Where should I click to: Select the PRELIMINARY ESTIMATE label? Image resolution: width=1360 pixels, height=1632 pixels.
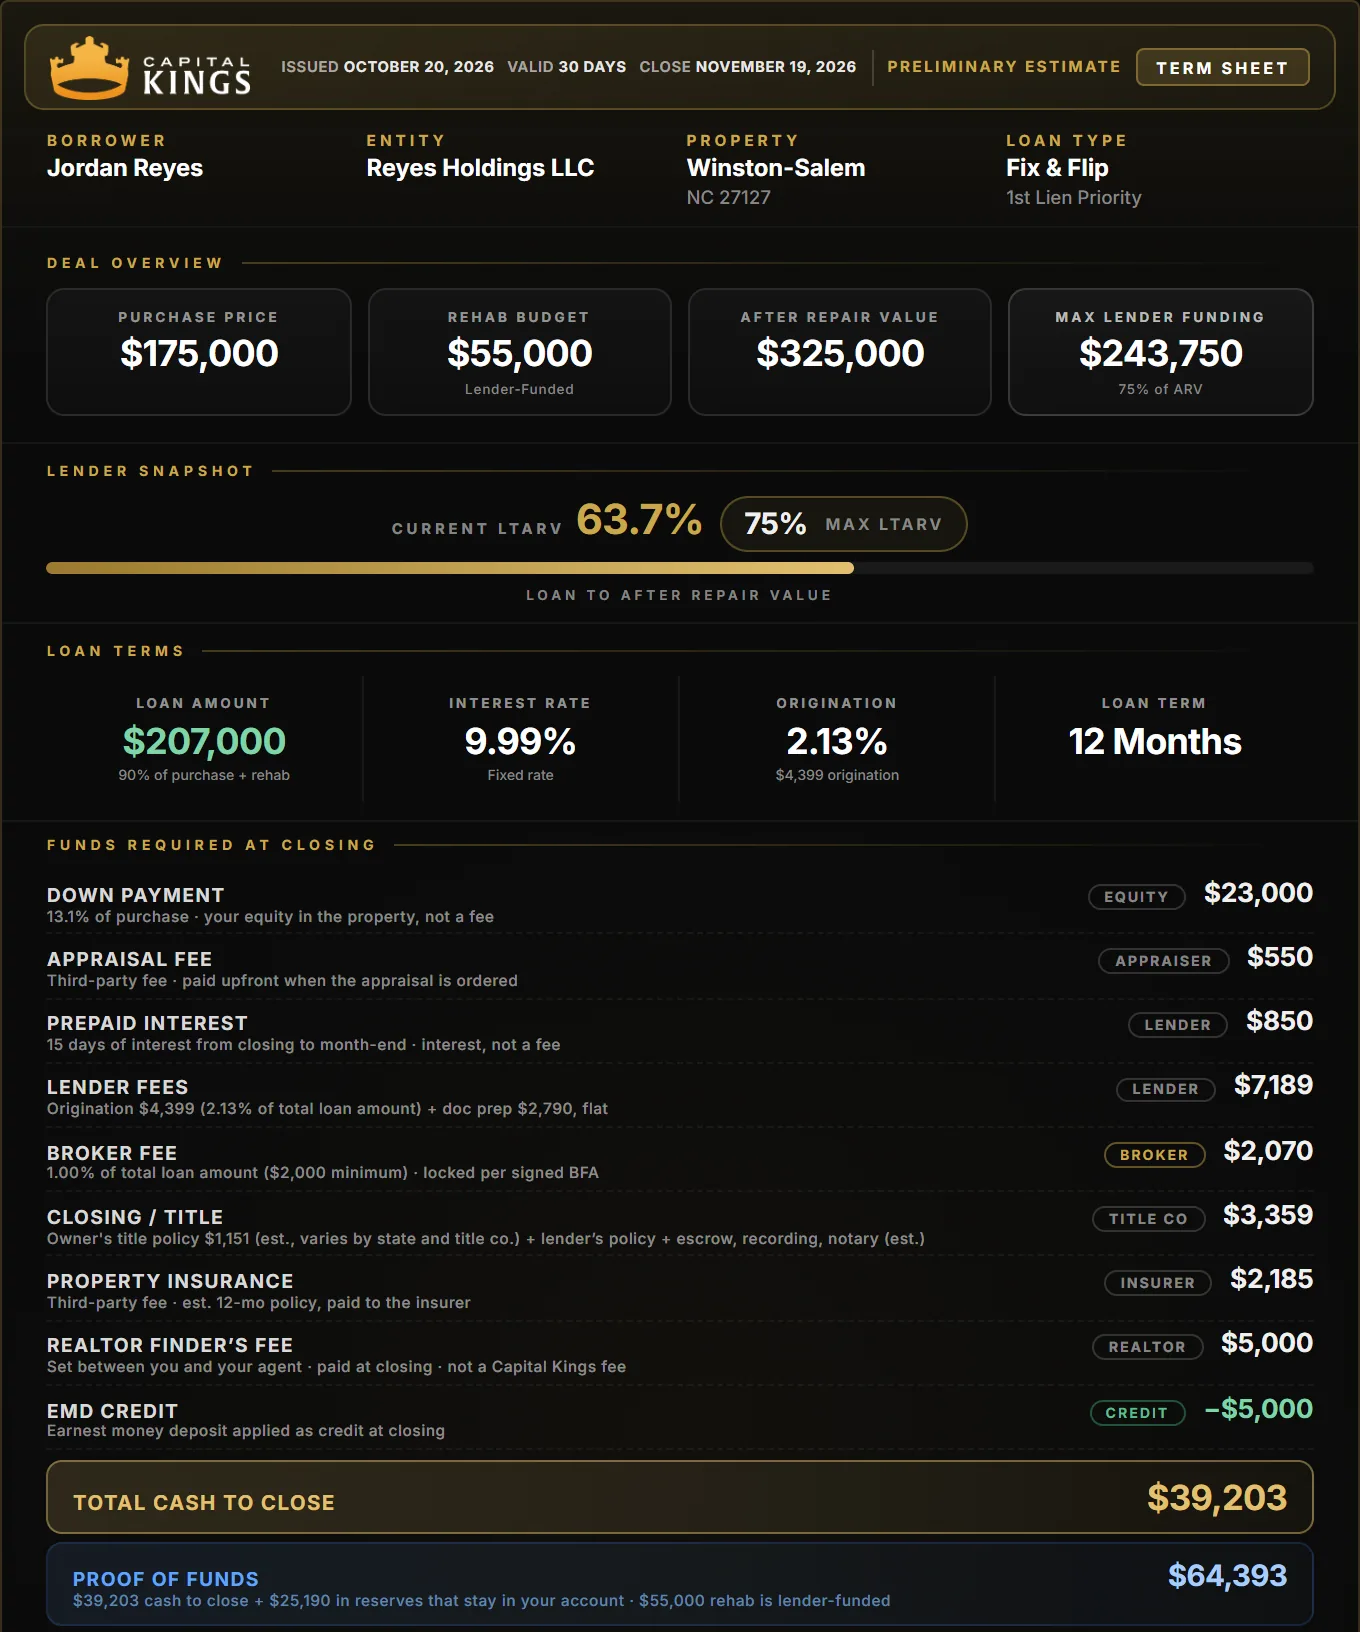coord(1004,67)
